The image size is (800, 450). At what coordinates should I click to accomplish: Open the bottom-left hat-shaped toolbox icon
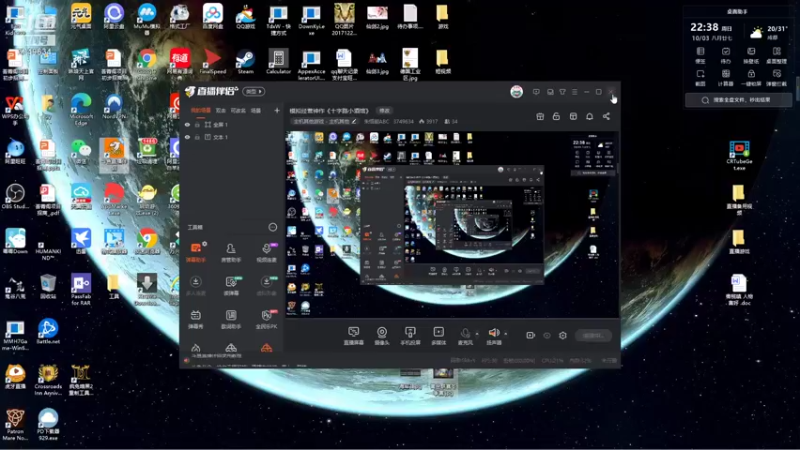[195, 348]
